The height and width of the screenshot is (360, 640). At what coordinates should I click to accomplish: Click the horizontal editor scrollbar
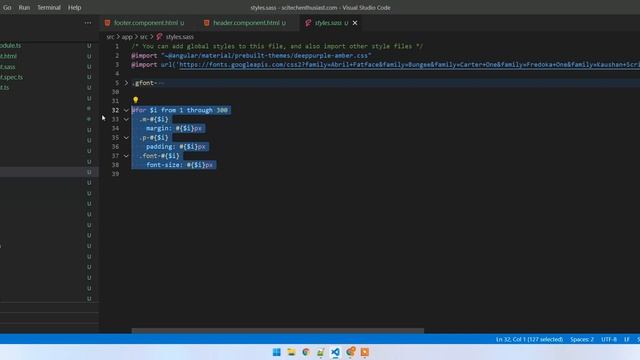click(278, 331)
